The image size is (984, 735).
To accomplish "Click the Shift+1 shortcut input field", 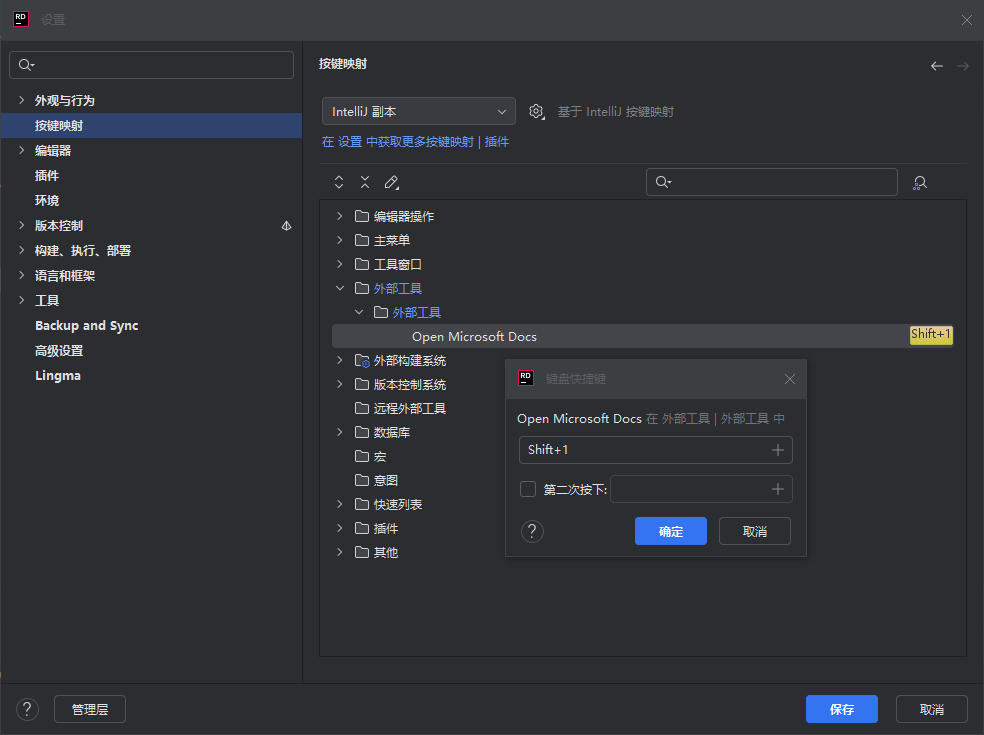I will click(655, 450).
